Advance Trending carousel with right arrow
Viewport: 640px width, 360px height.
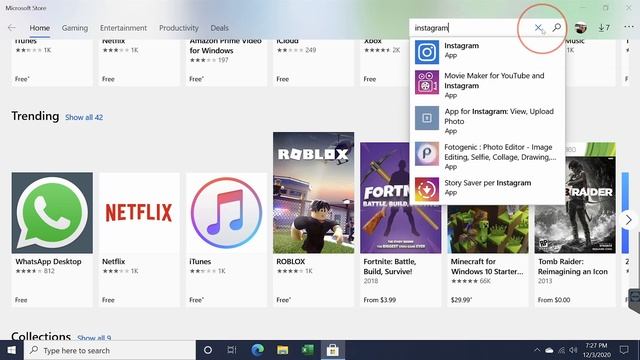point(629,220)
